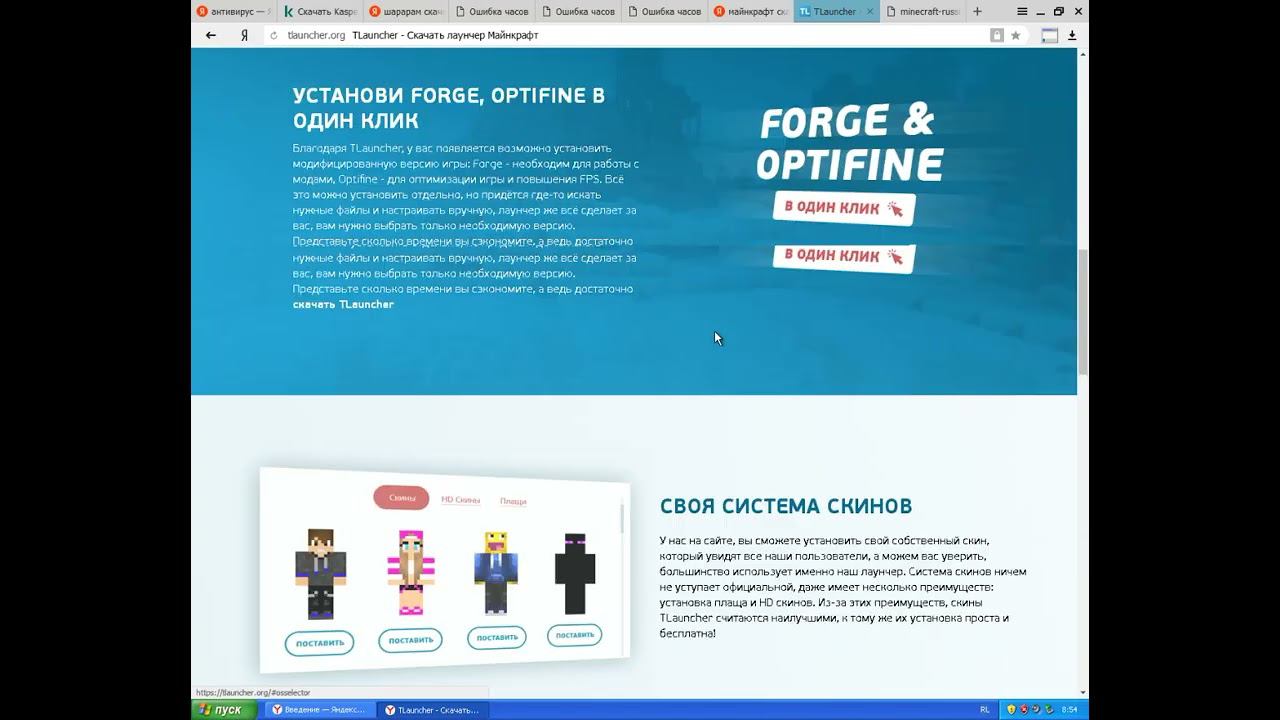
Task: Click the screen-shaped icon beside the bookmark star
Action: 1049,35
